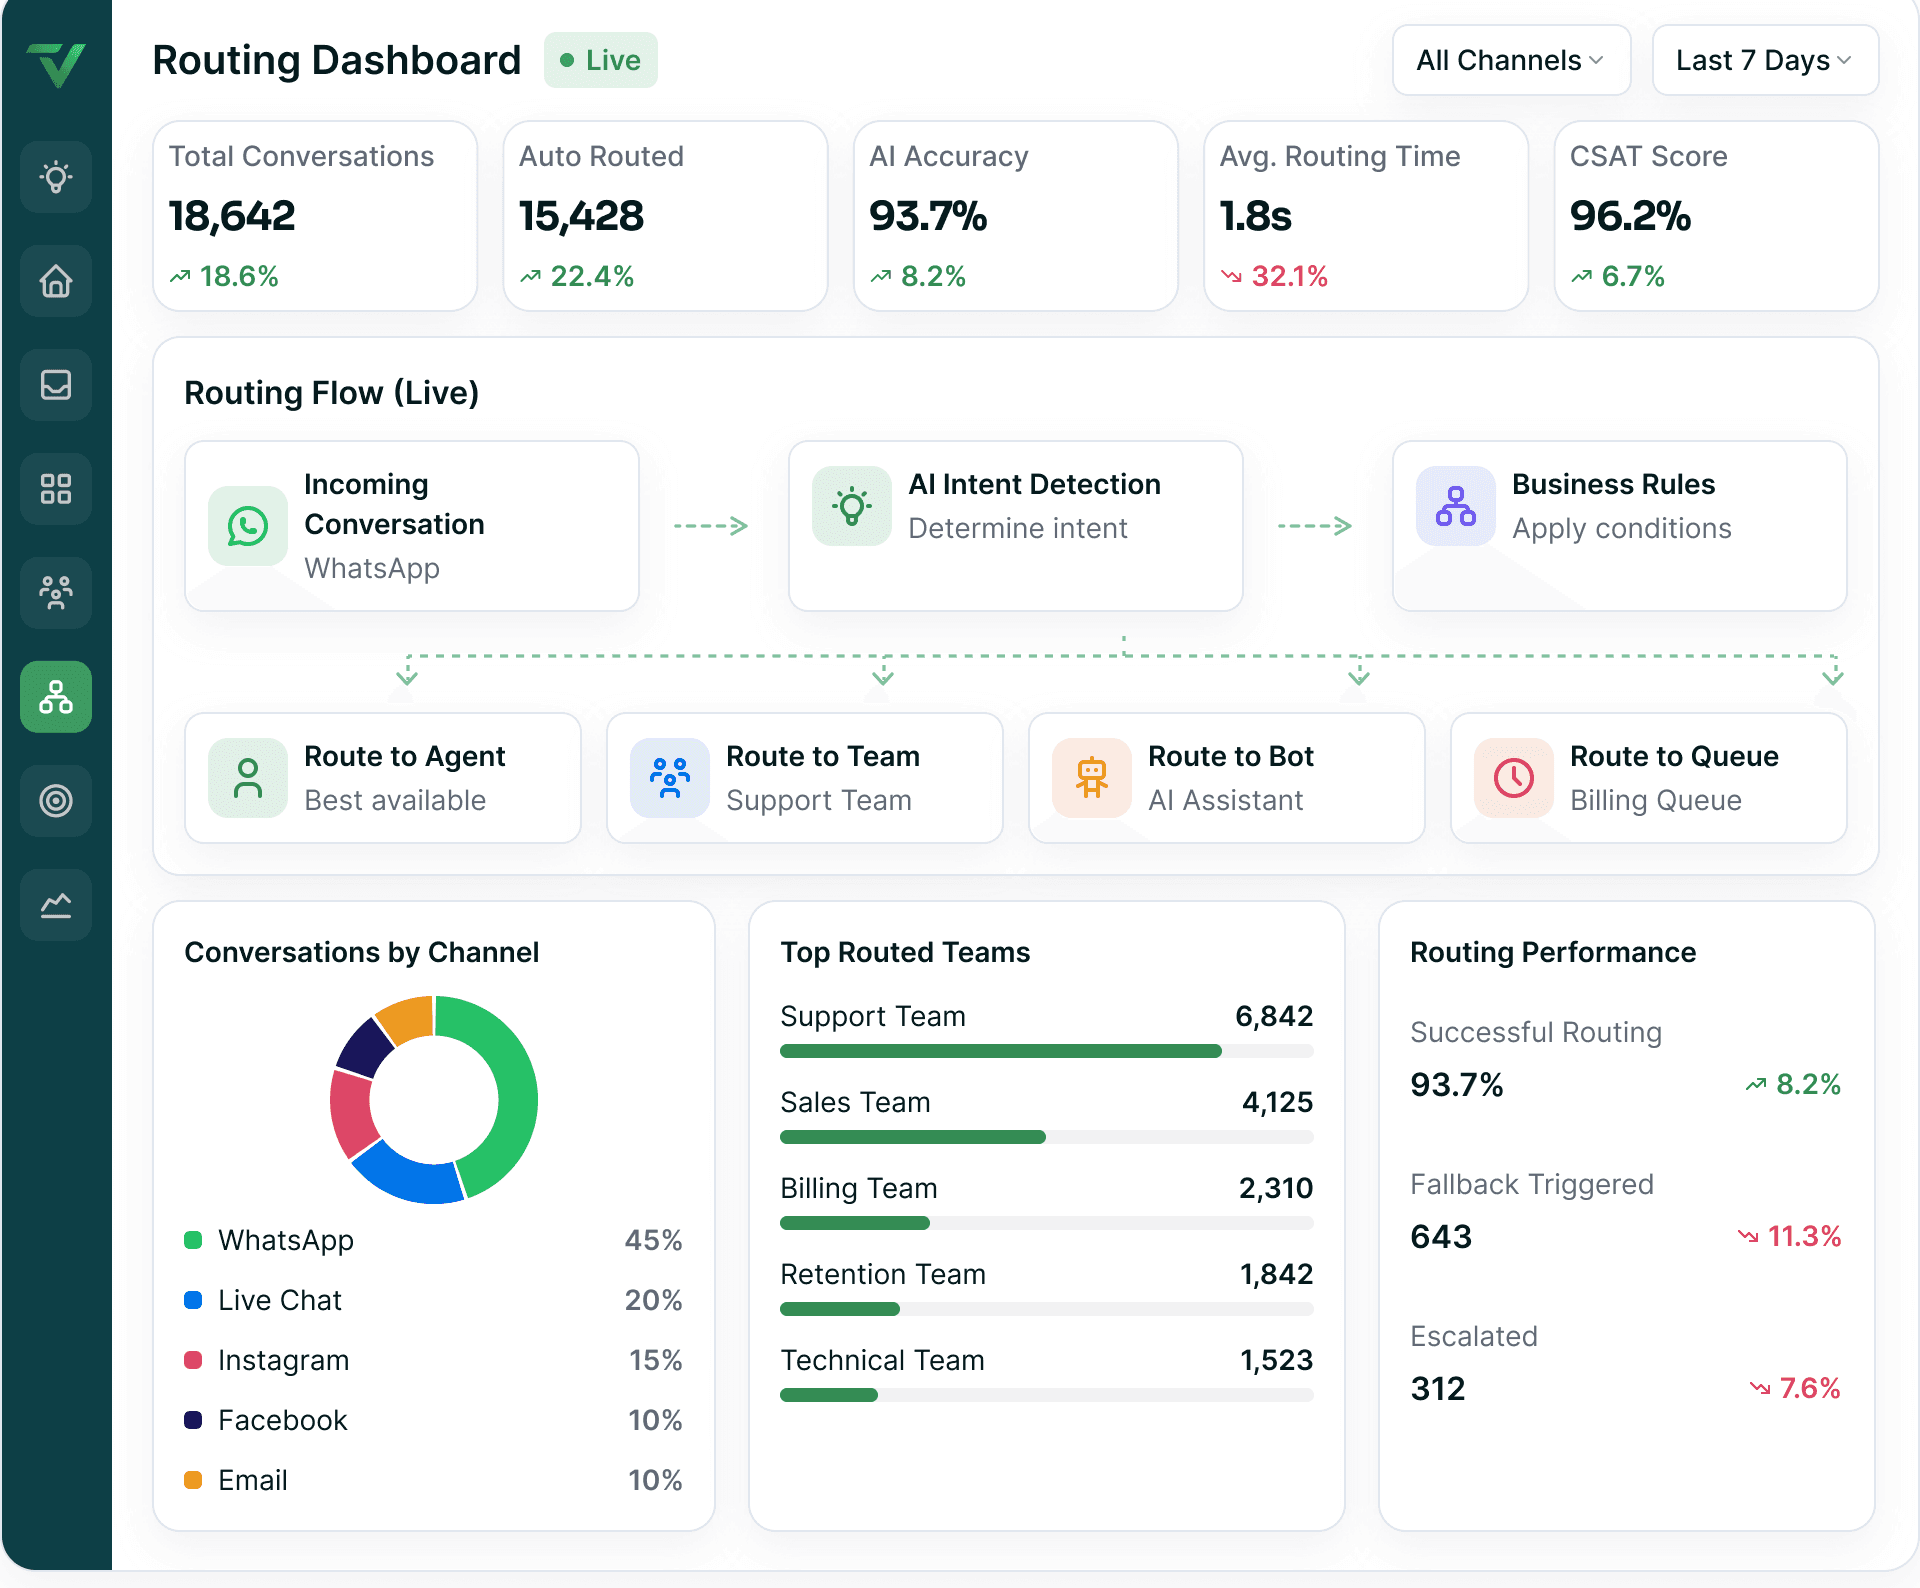Select the active routing sidebar icon

click(56, 697)
